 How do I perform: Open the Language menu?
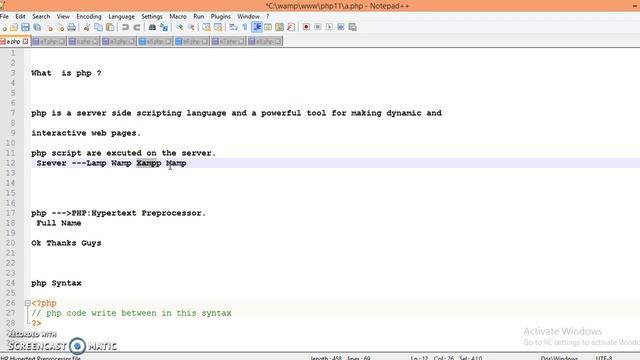click(121, 16)
